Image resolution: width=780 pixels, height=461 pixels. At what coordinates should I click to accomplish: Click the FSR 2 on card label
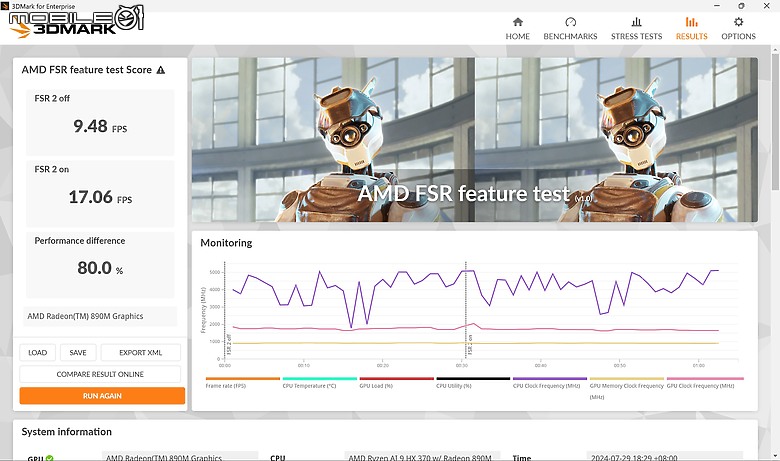[52, 169]
